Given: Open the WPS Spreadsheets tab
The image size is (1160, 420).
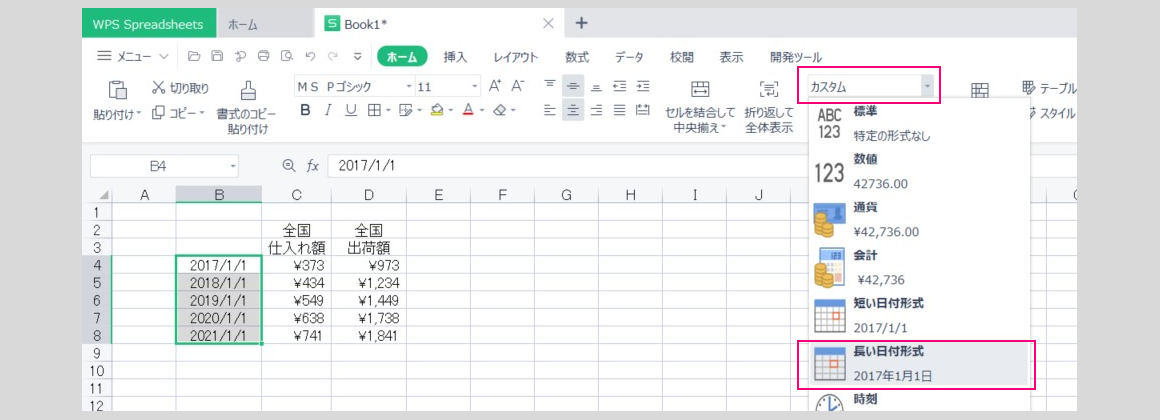Looking at the screenshot, I should (149, 24).
